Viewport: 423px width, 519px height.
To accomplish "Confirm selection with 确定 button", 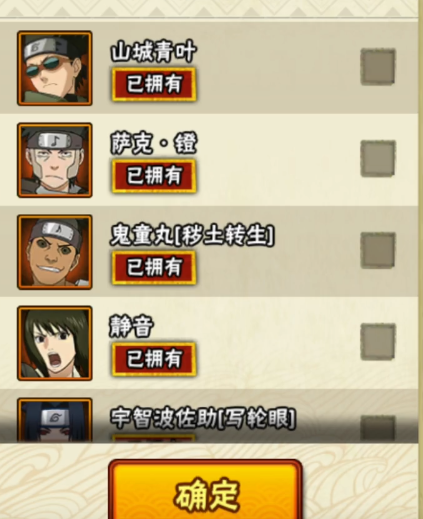I will click(x=205, y=489).
